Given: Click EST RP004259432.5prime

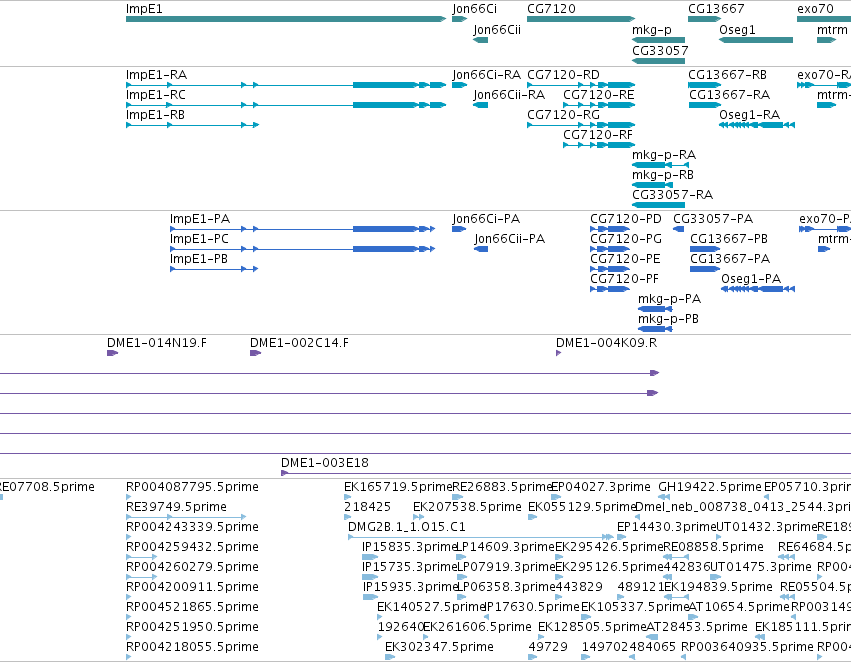Looking at the screenshot, I should coord(142,557).
